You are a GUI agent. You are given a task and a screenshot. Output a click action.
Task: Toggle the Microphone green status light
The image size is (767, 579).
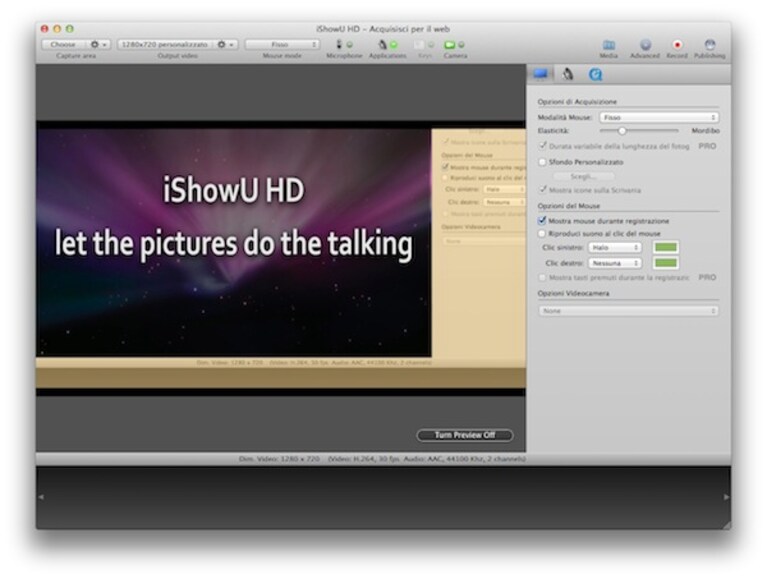350,45
